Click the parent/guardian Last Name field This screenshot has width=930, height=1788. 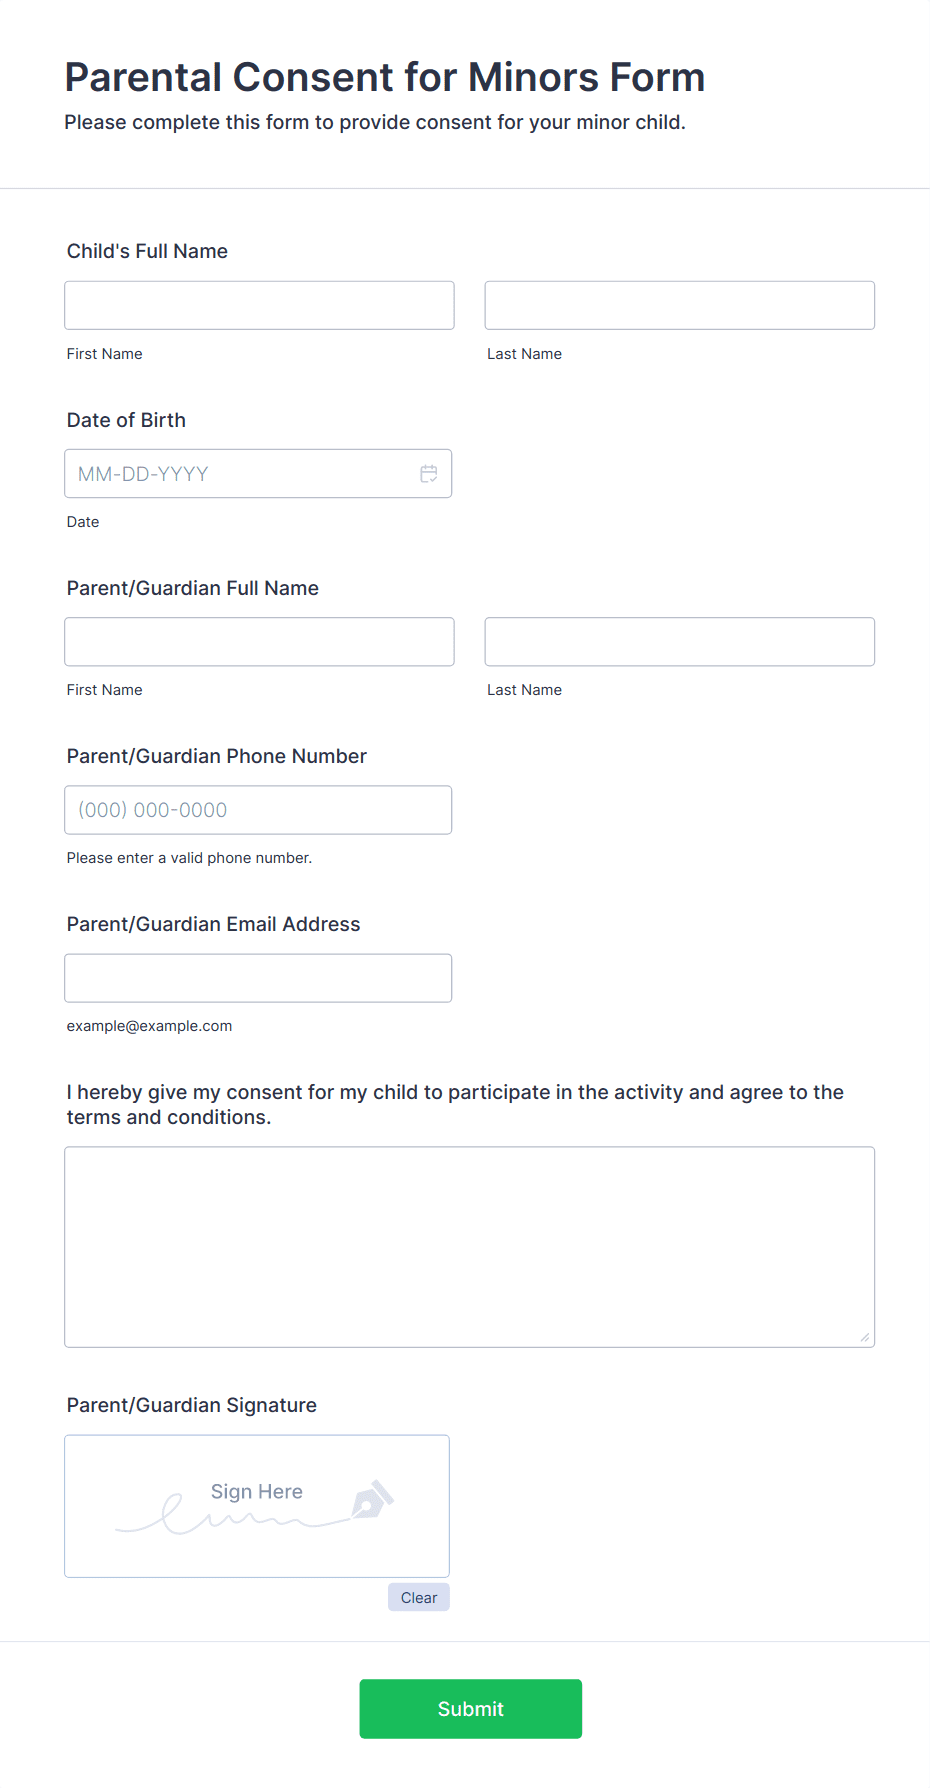tap(680, 642)
